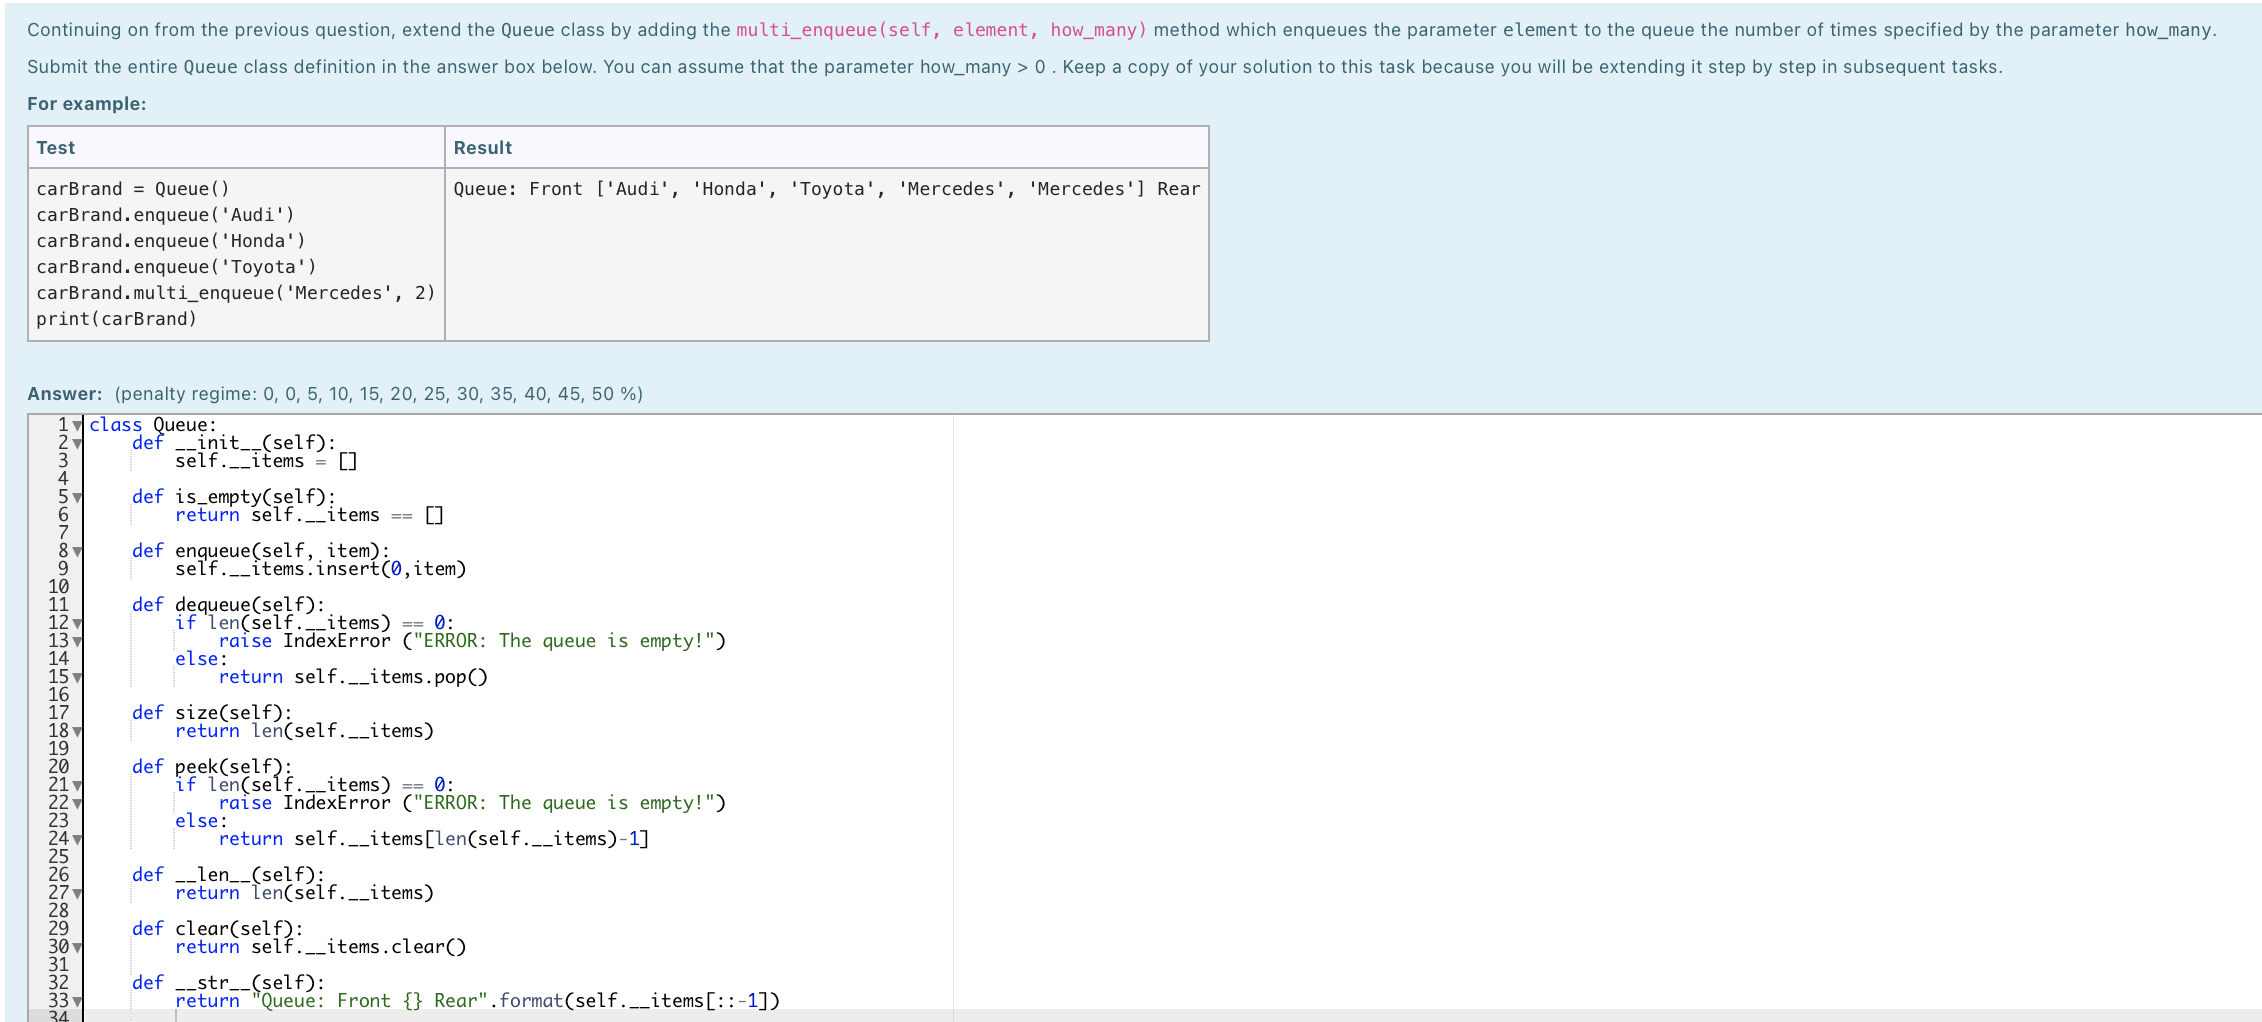Collapse the fold arrow beside line number 30
The image size is (2262, 1022).
click(x=77, y=948)
